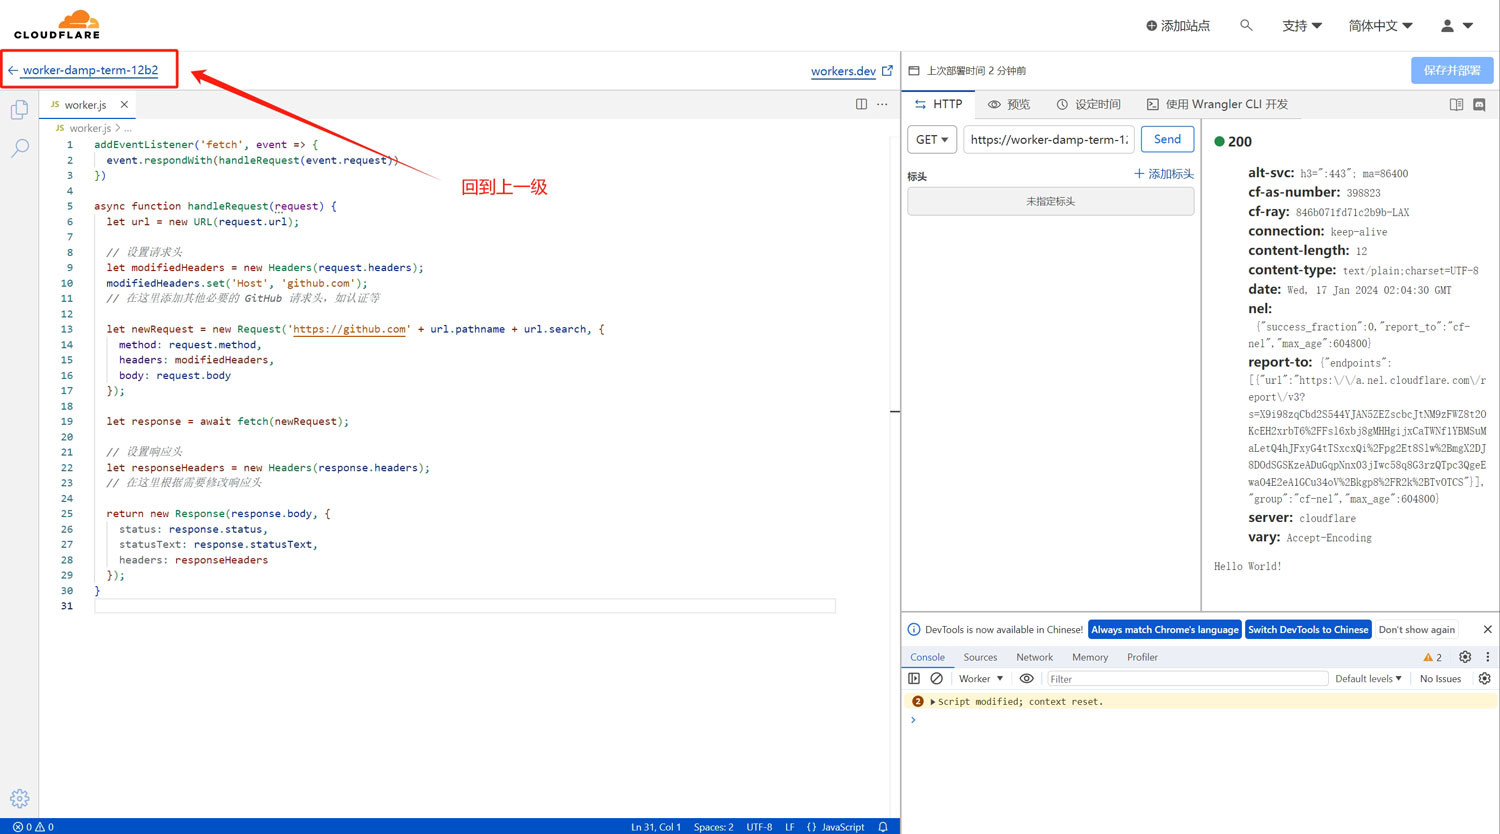Open the search magnifier in top bar
This screenshot has height=834, width=1500.
(1246, 25)
